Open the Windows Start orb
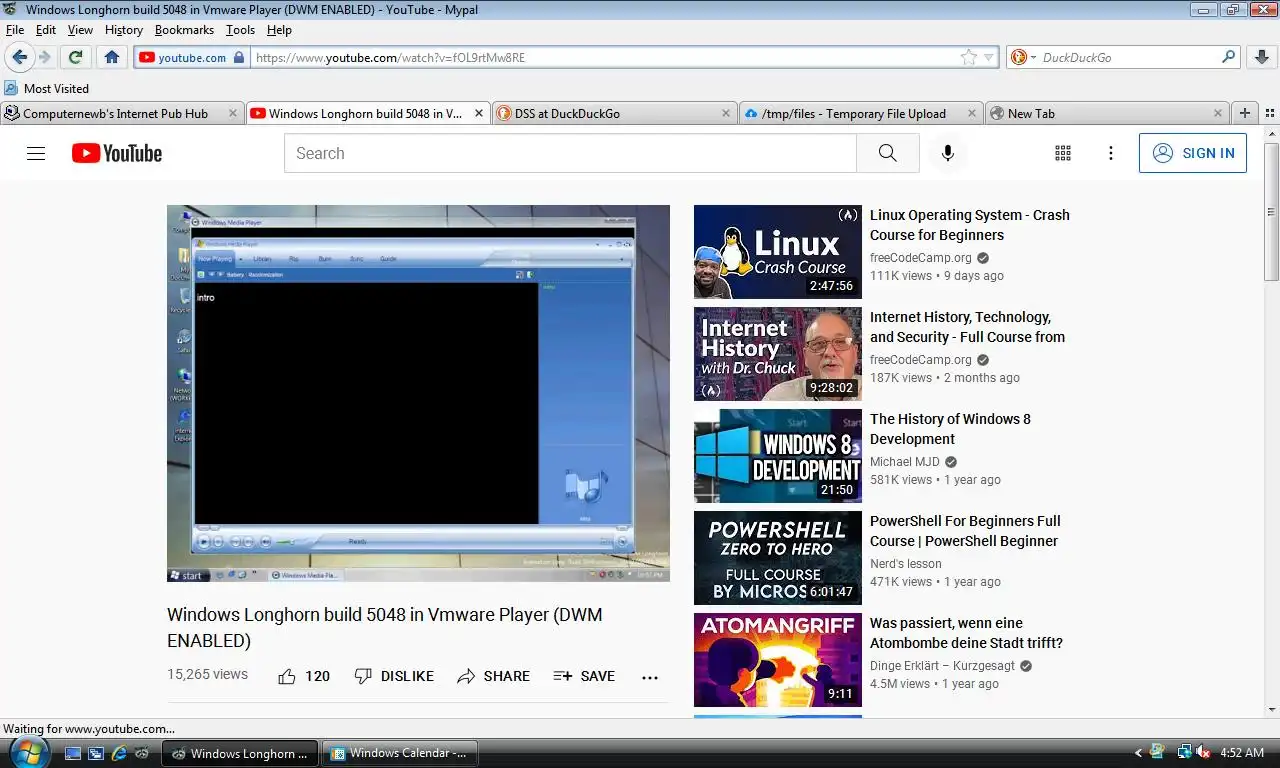The height and width of the screenshot is (768, 1280). [29, 752]
